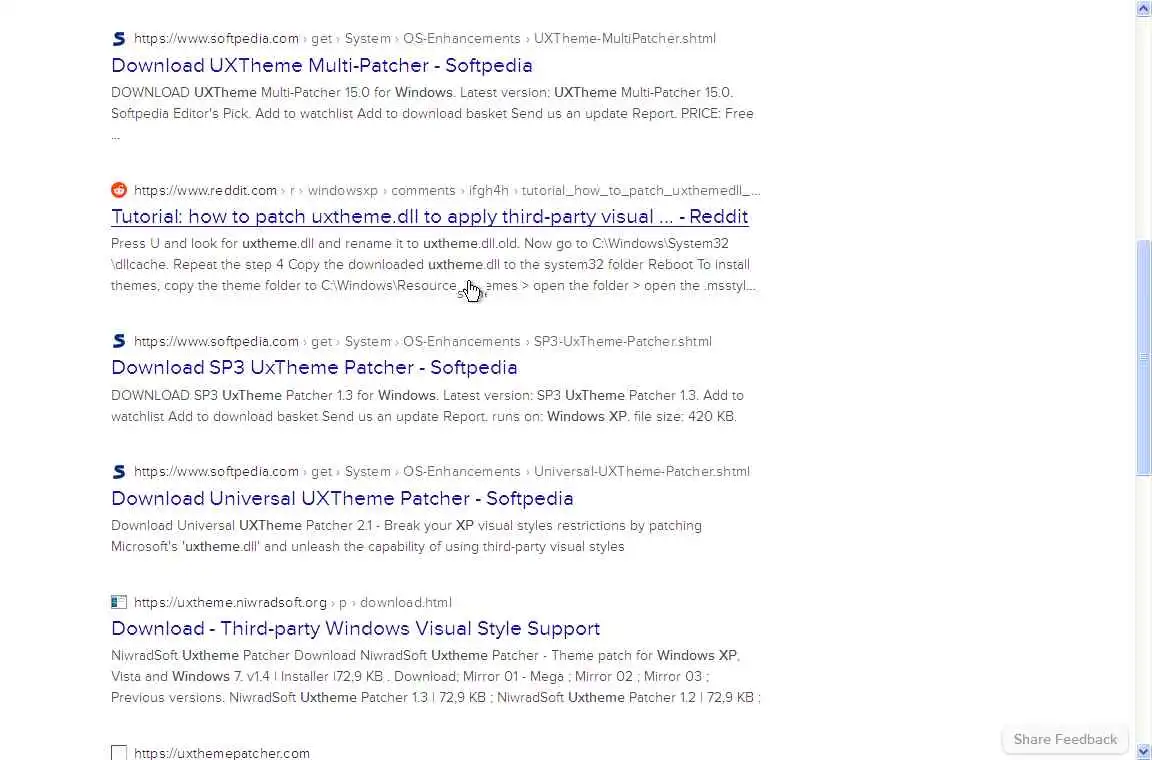Open 'Download SP3 UxTheme Patcher - Softpedia' link

(x=314, y=368)
